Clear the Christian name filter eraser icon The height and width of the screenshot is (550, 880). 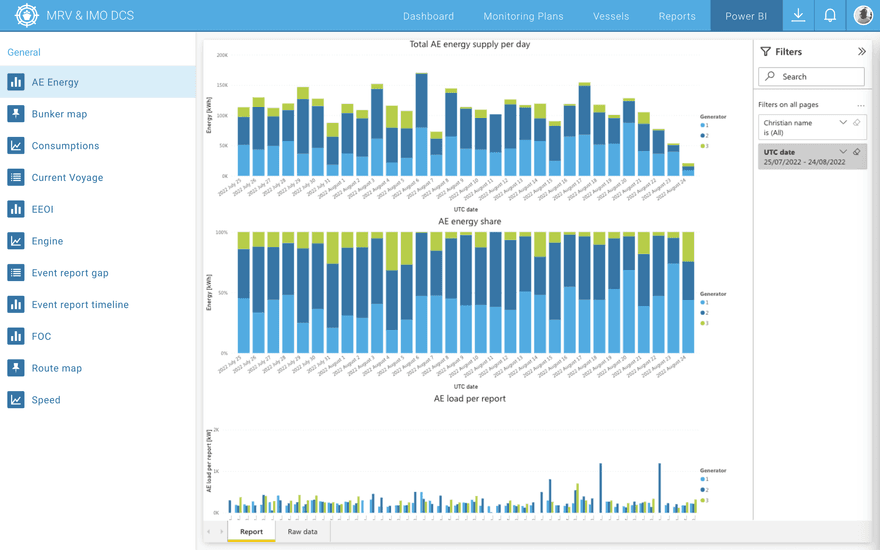[x=856, y=122]
